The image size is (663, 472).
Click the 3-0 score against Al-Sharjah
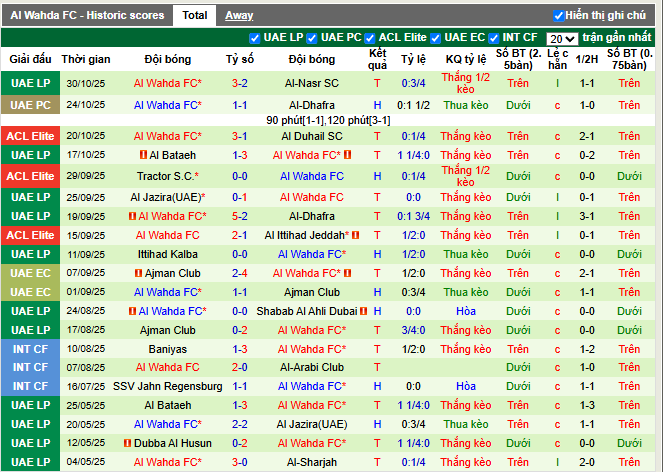[240, 462]
